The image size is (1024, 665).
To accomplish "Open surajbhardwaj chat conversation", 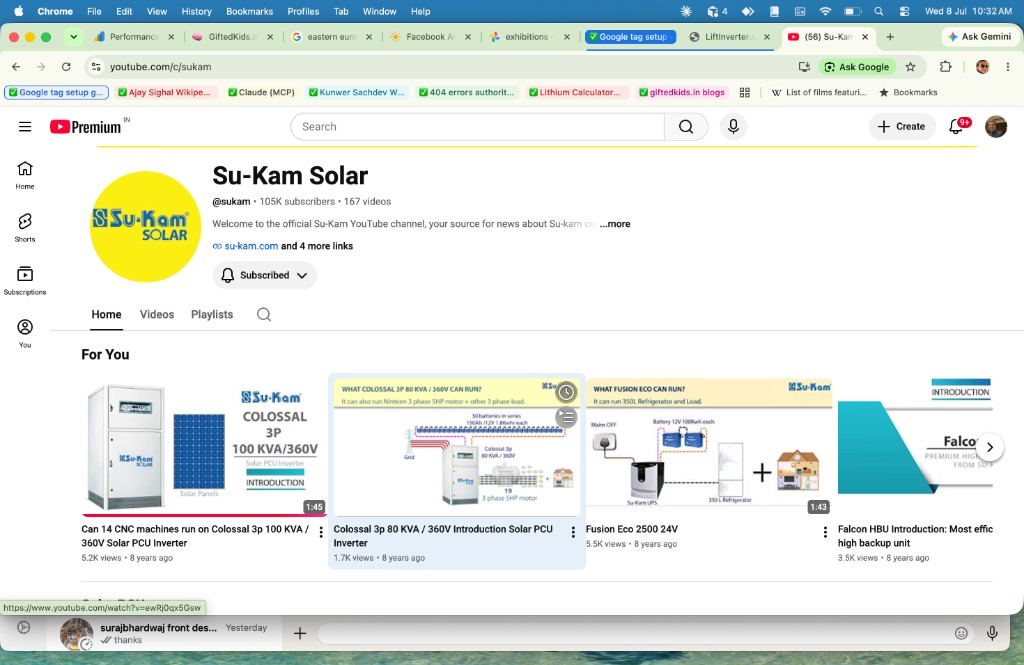I will coord(164,633).
